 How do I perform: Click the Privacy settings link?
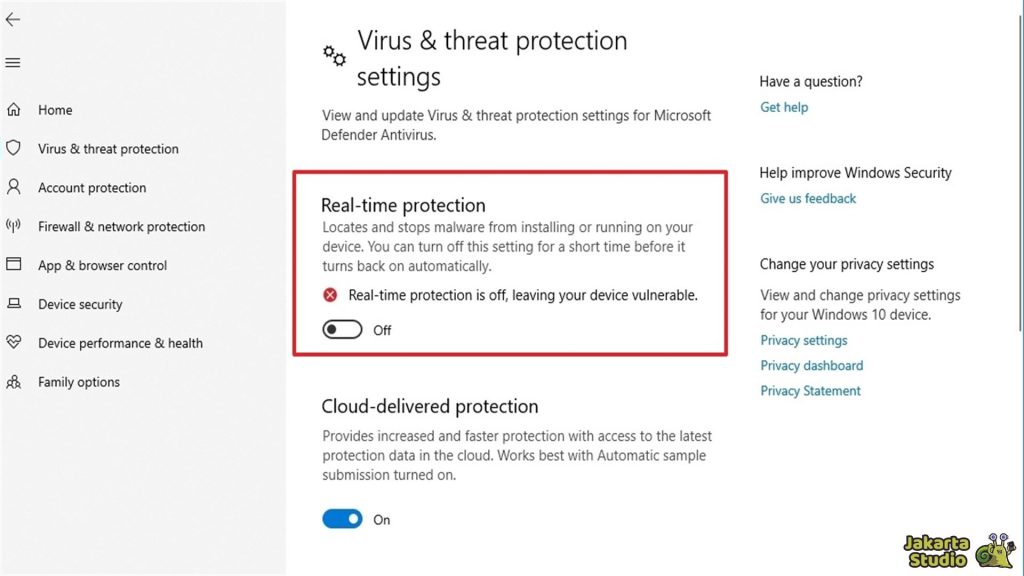pos(803,340)
